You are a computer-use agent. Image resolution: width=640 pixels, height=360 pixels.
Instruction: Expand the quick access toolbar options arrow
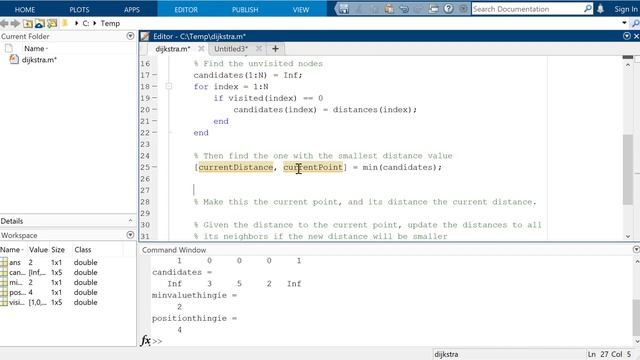click(463, 9)
